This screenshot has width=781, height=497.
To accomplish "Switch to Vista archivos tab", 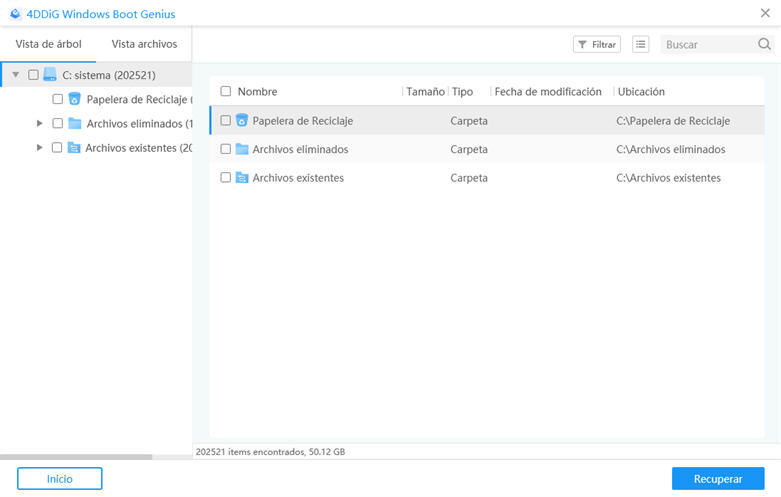I will [x=144, y=44].
